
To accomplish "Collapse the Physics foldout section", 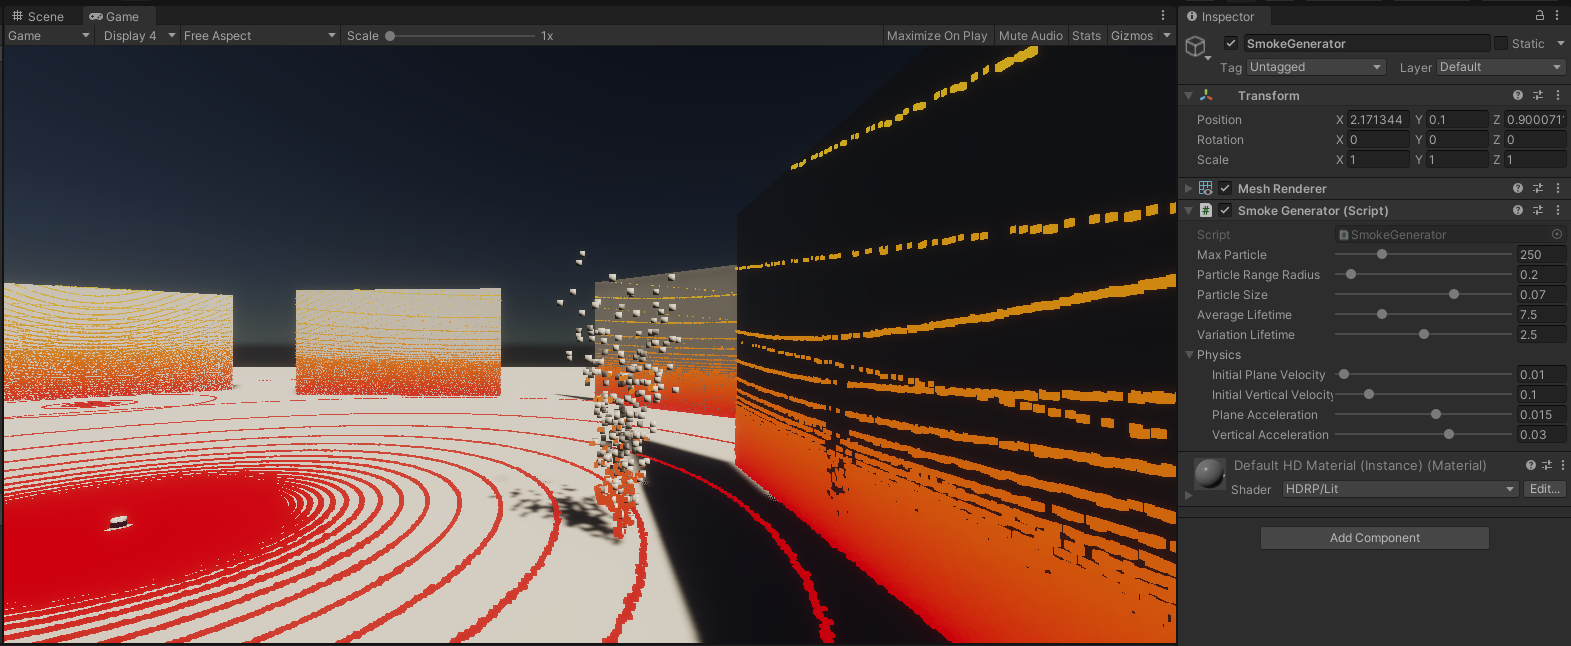I will (1190, 355).
